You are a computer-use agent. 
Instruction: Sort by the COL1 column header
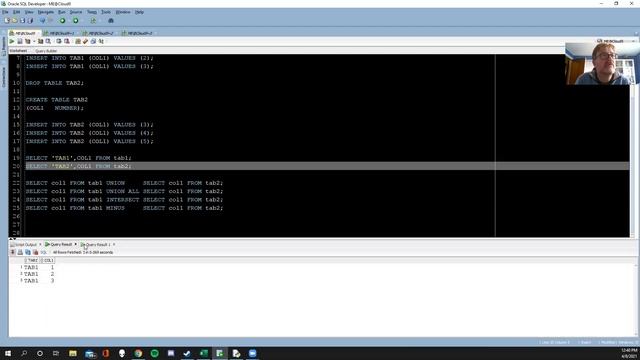47,260
